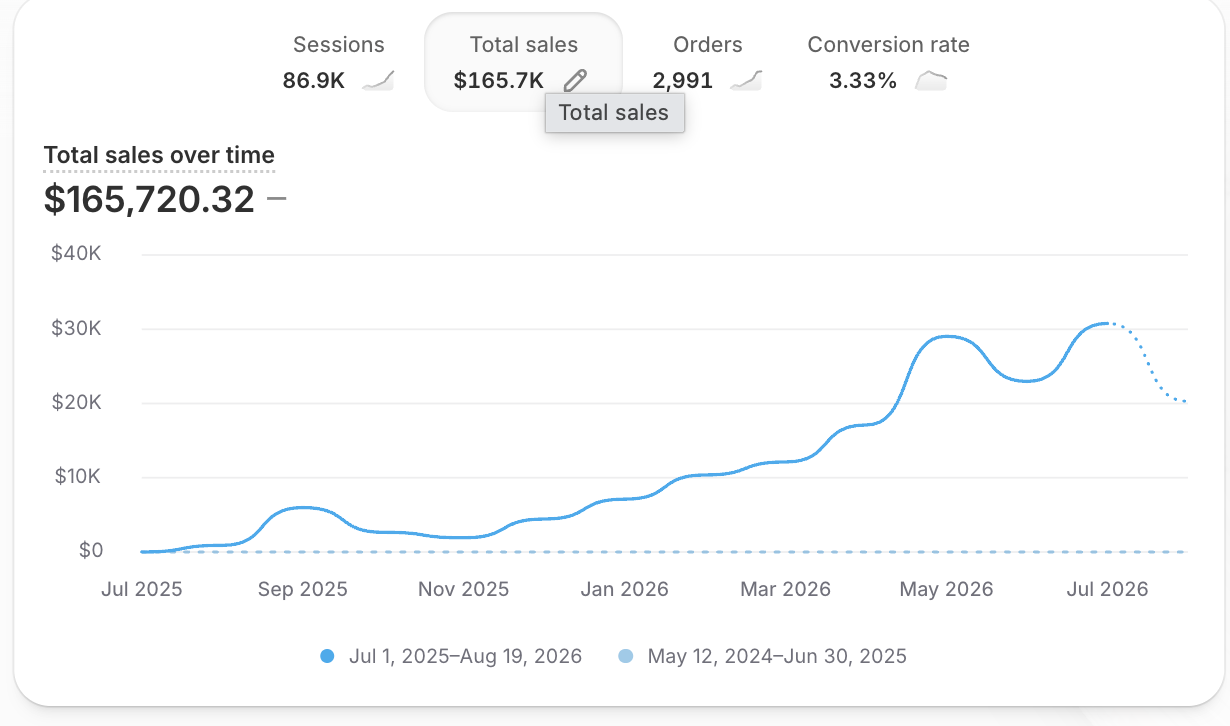This screenshot has width=1230, height=726.
Task: Click the Sessions sparkline trend icon
Action: tap(378, 80)
